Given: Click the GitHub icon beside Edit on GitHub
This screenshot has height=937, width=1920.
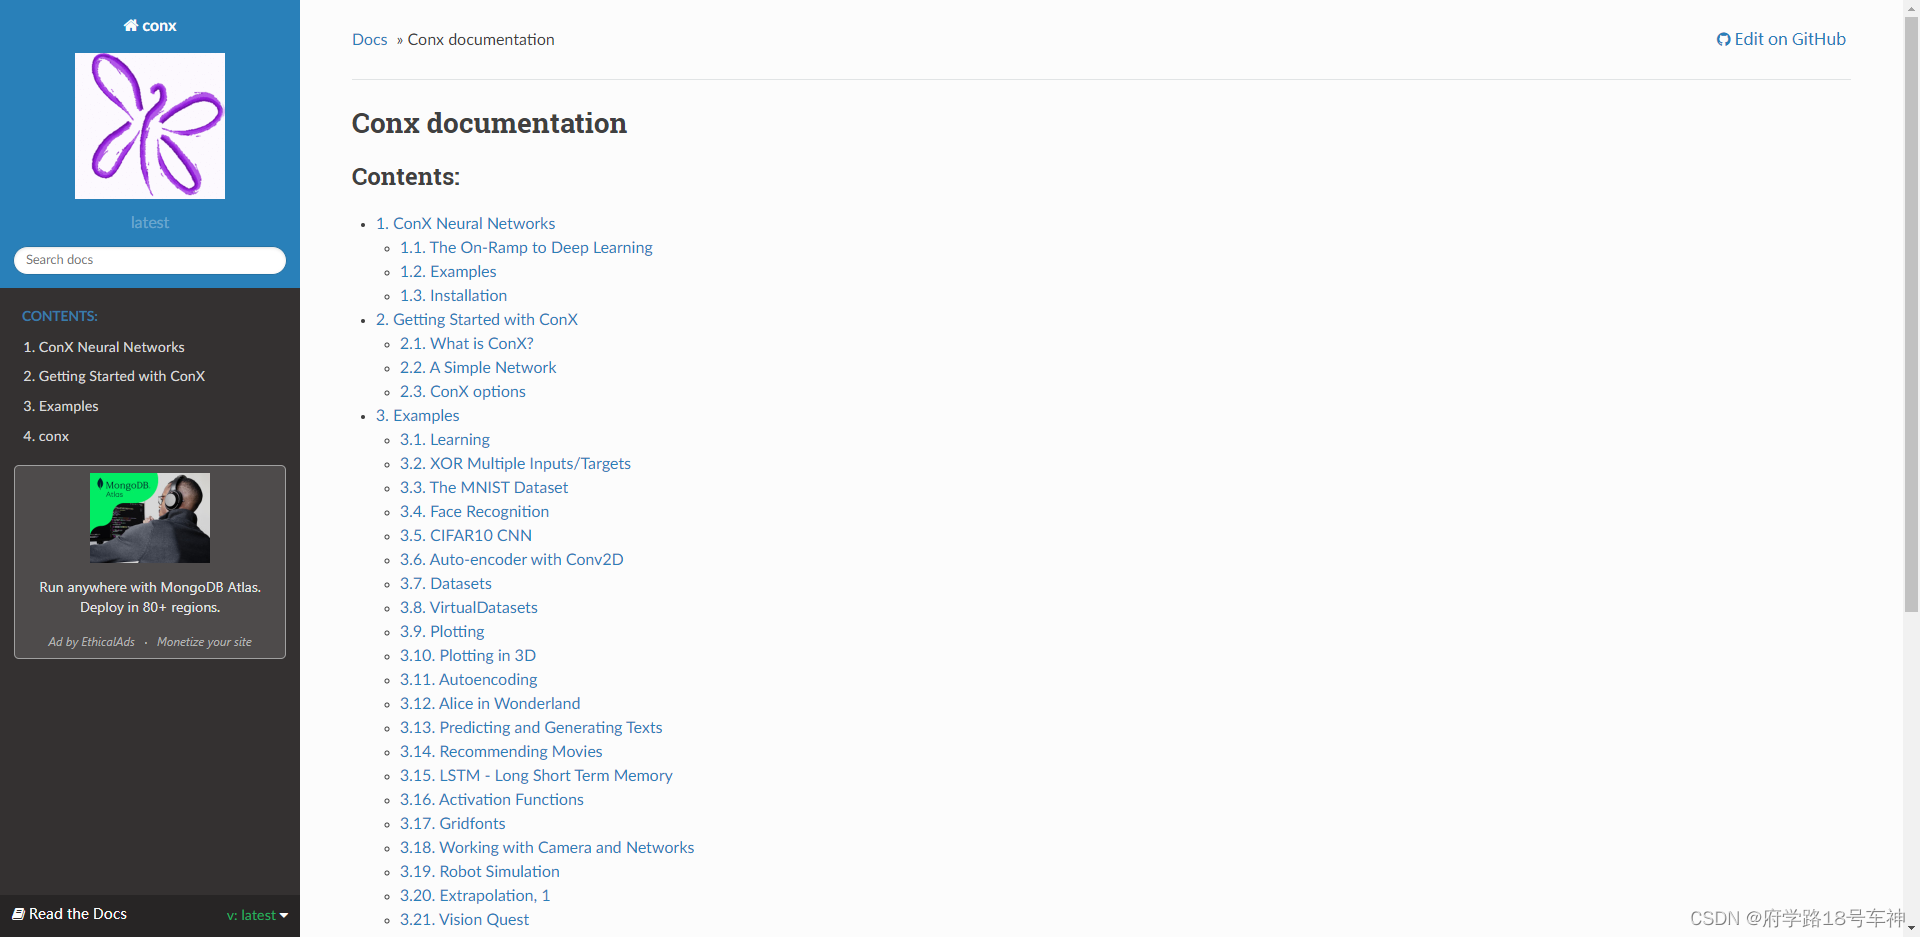Looking at the screenshot, I should tap(1723, 40).
